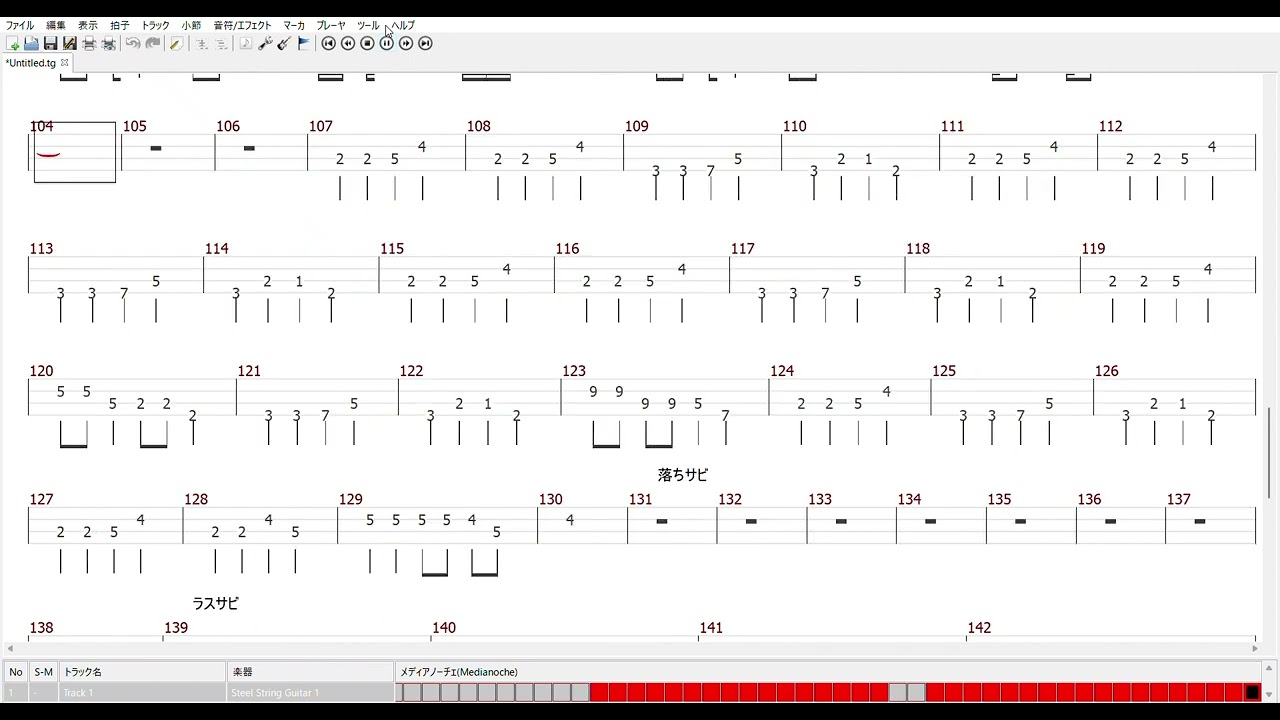Go to the next measure
Image resolution: width=1280 pixels, height=720 pixels.
406,43
